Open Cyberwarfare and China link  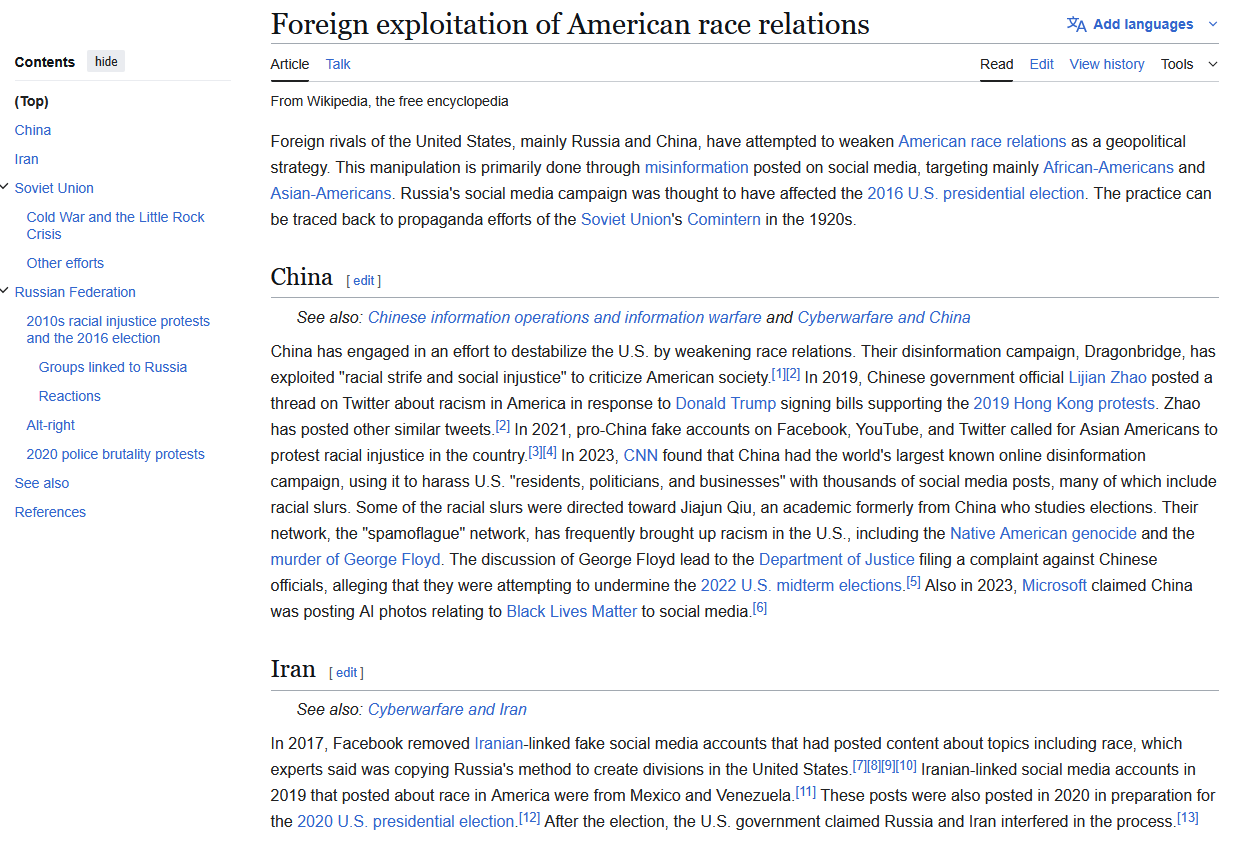[884, 317]
